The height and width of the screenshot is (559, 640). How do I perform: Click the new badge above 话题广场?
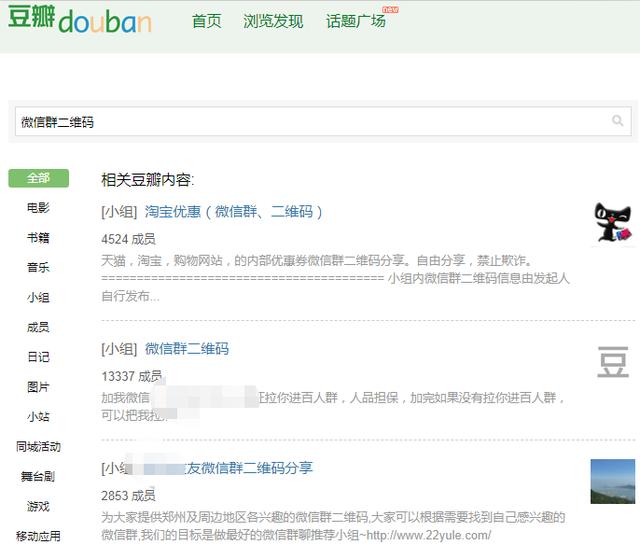tap(390, 9)
